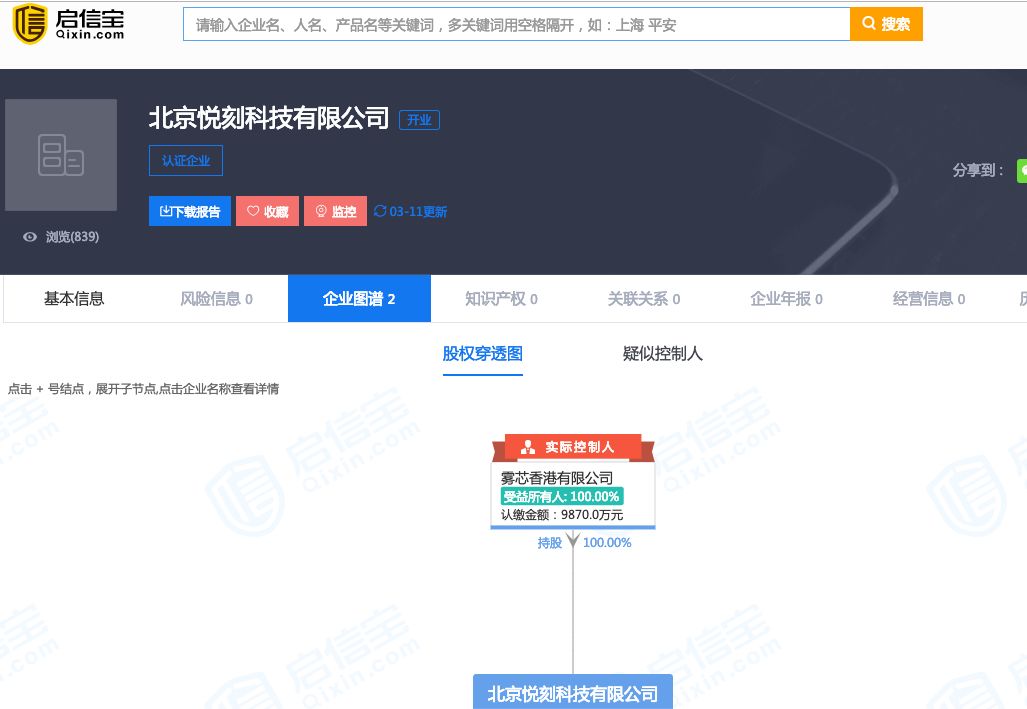Click the 持股 label on the connector
The width and height of the screenshot is (1027, 709).
(550, 543)
